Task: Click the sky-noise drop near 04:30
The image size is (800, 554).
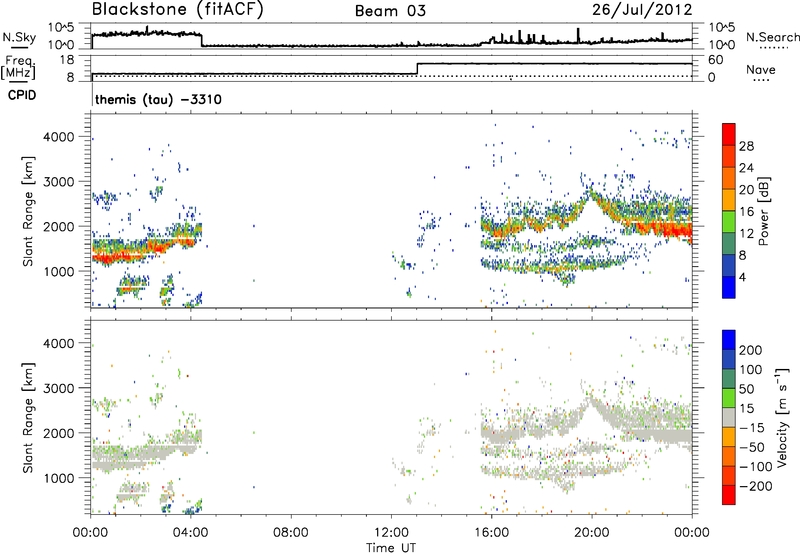Action: [x=202, y=40]
